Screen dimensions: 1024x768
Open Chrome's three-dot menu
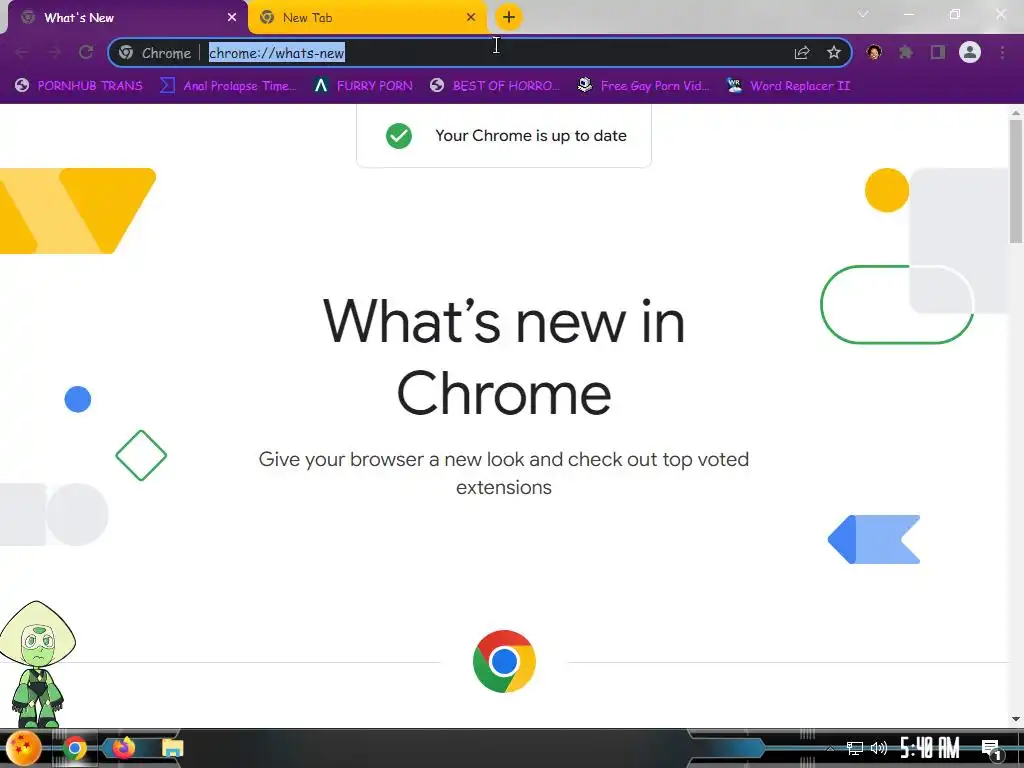1002,52
